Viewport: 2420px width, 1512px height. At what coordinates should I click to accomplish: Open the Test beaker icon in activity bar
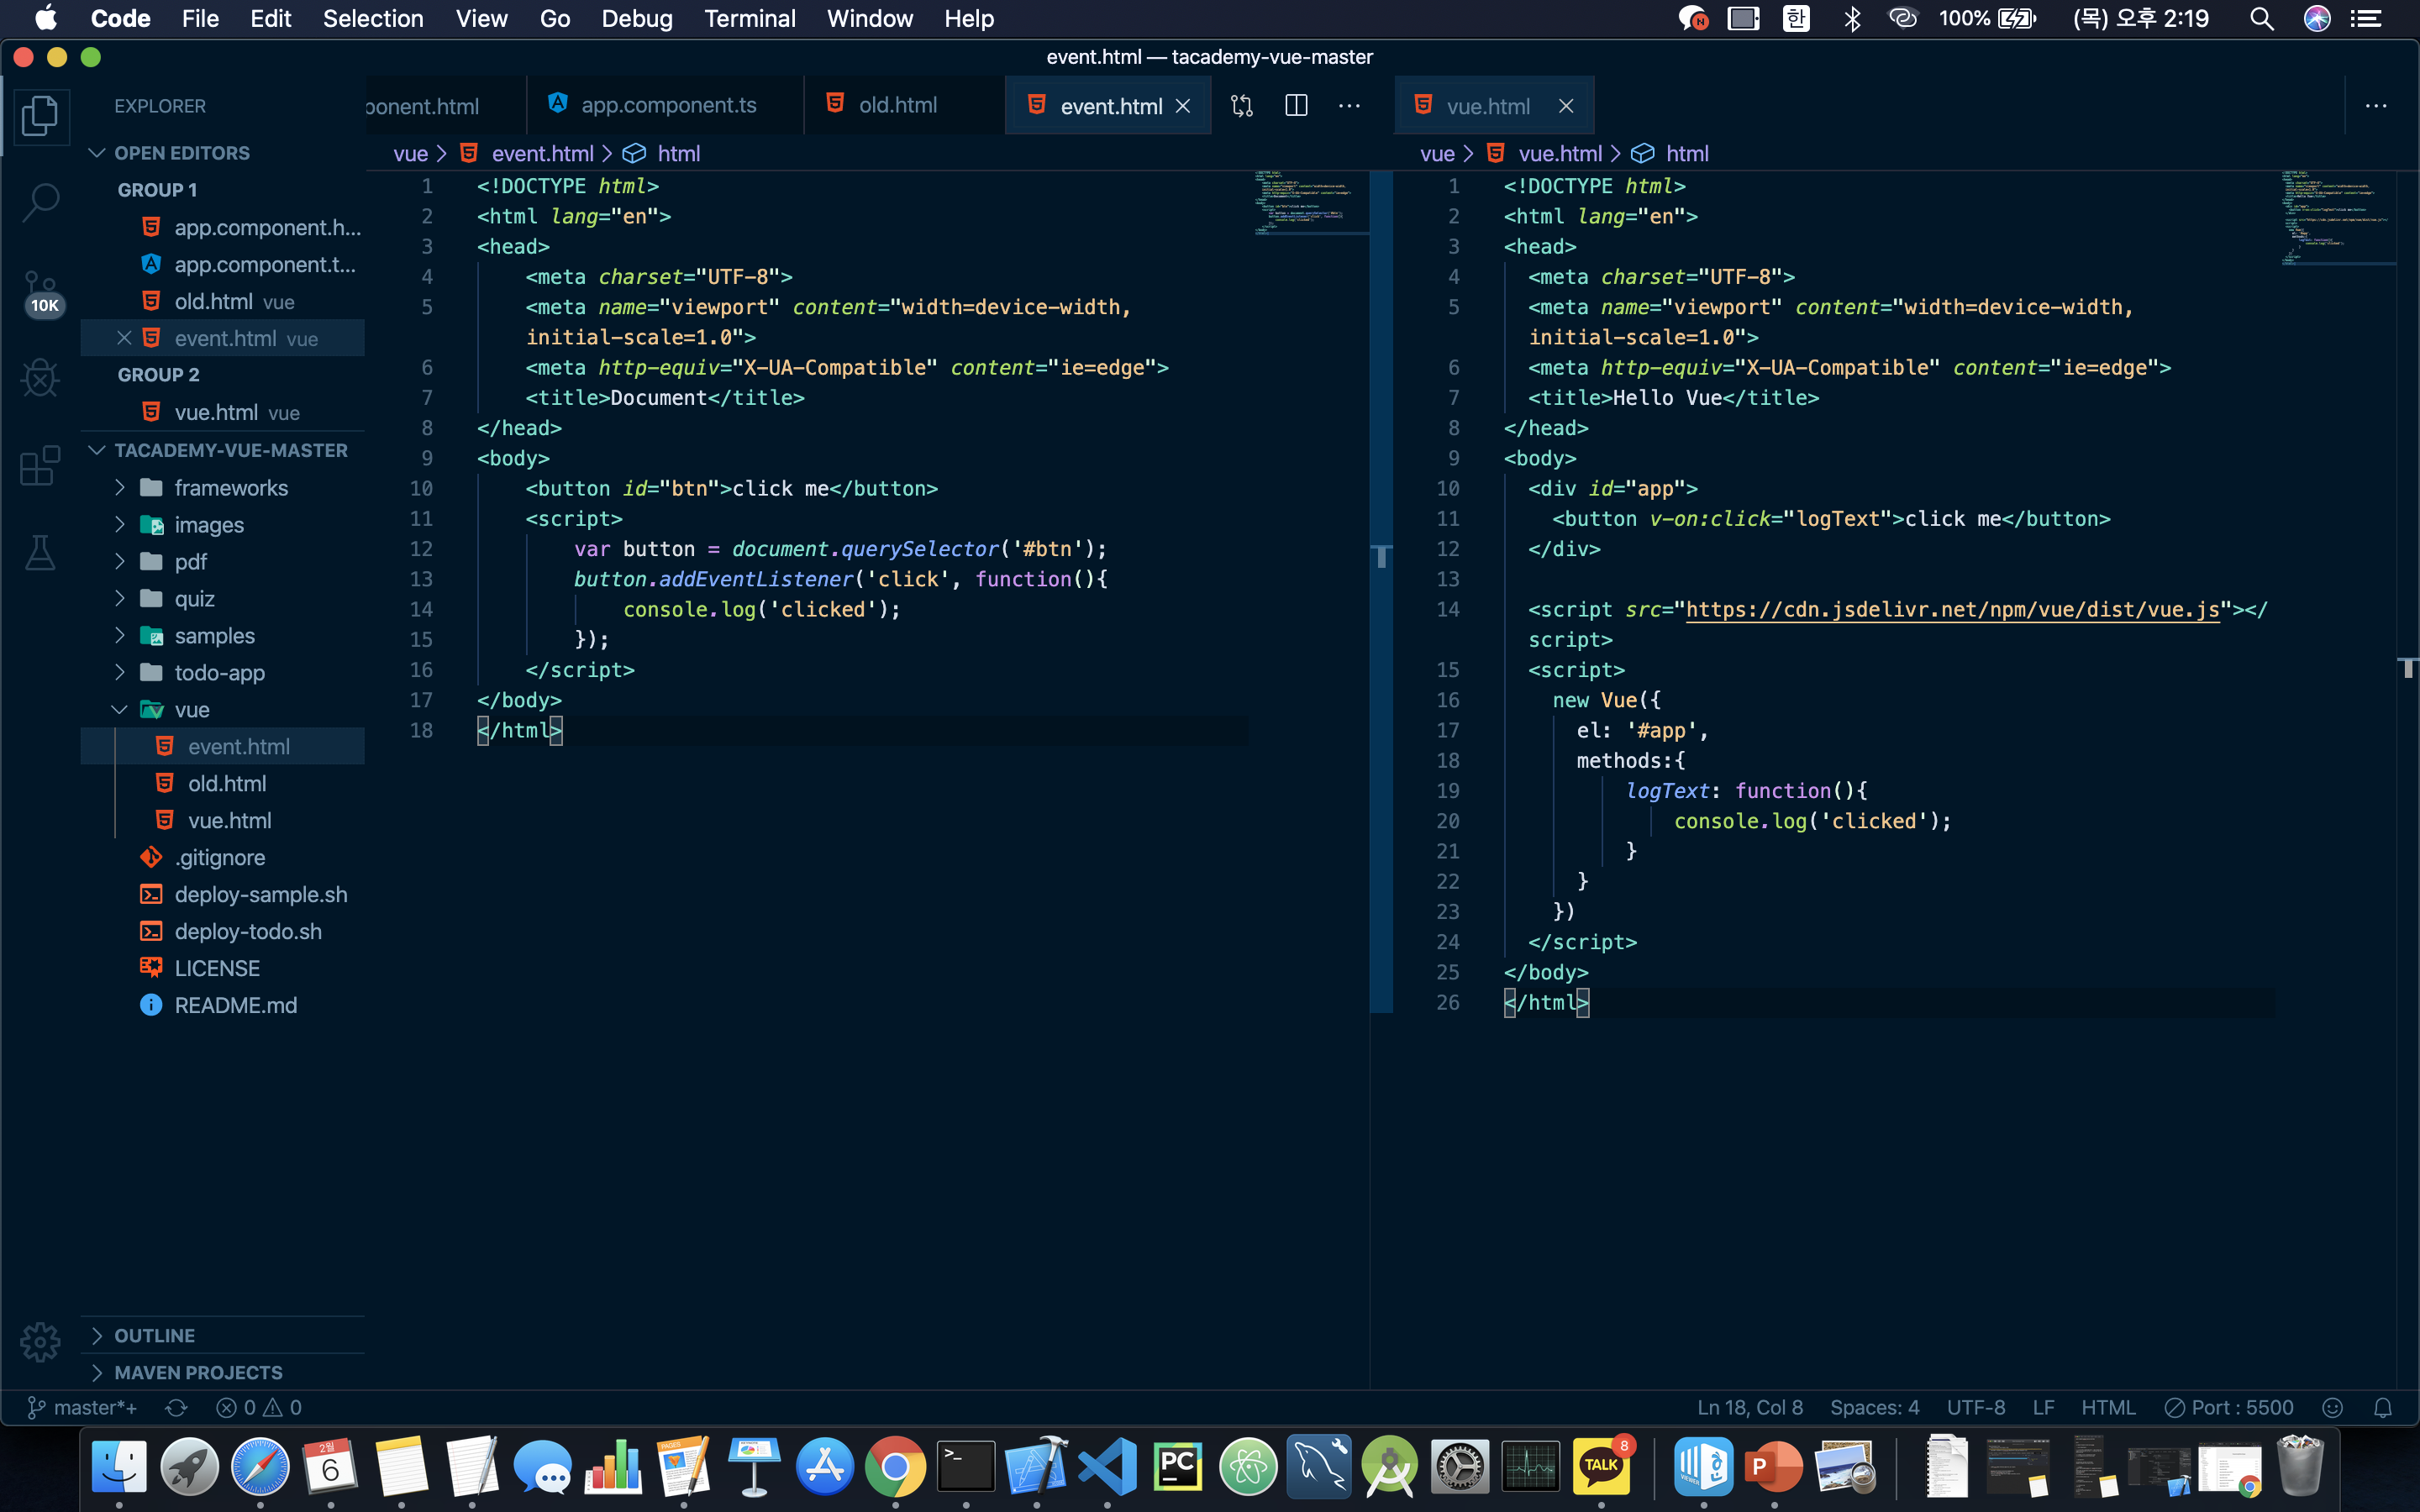pos(40,552)
